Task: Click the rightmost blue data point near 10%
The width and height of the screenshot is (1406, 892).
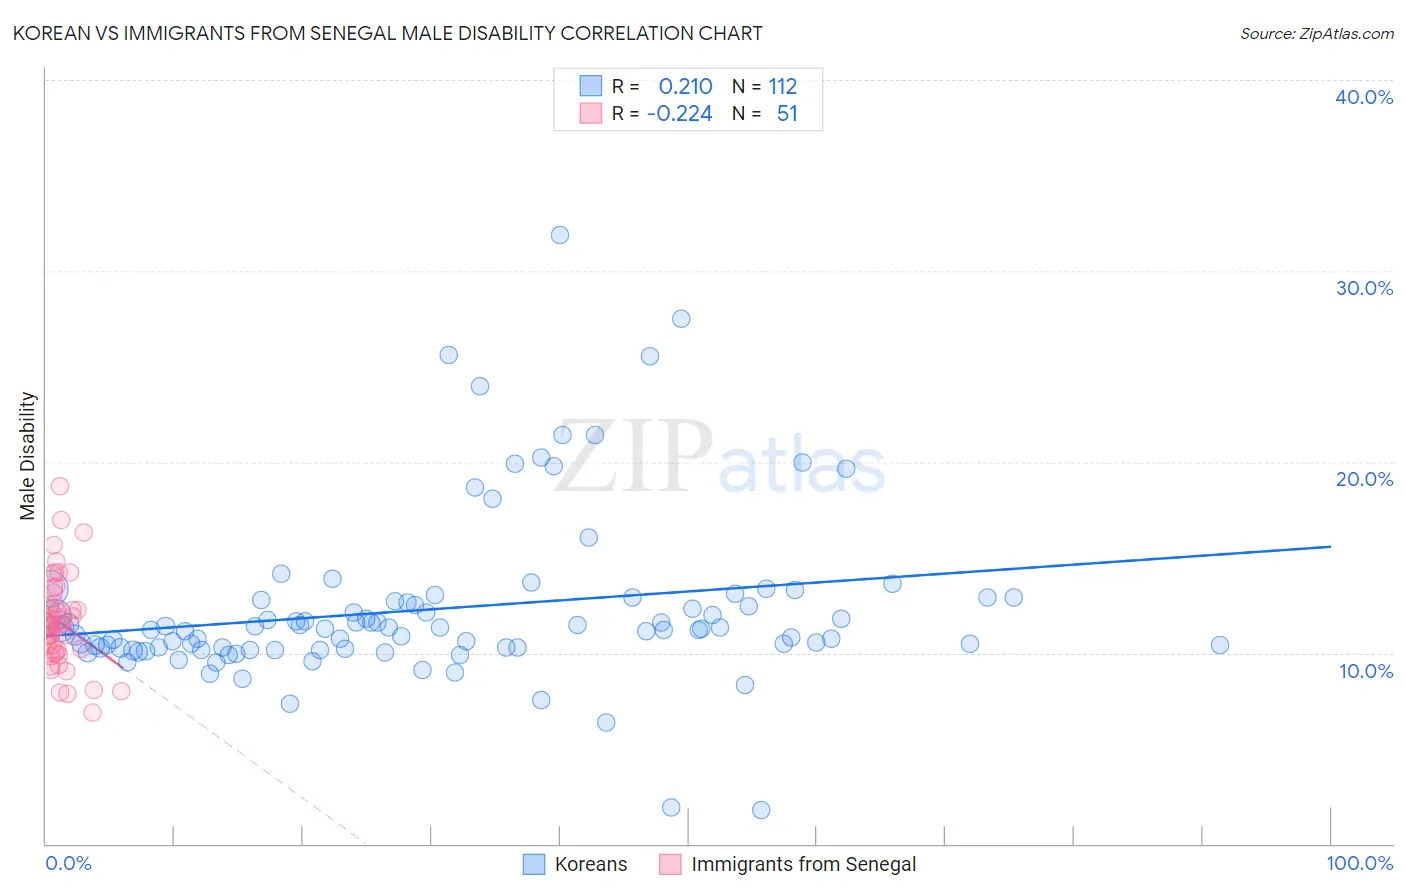Action: click(1220, 645)
